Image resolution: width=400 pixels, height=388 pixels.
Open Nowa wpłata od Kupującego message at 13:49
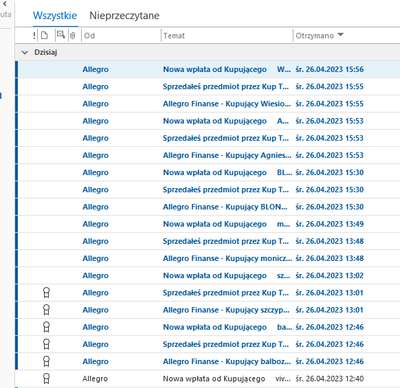pyautogui.click(x=208, y=224)
